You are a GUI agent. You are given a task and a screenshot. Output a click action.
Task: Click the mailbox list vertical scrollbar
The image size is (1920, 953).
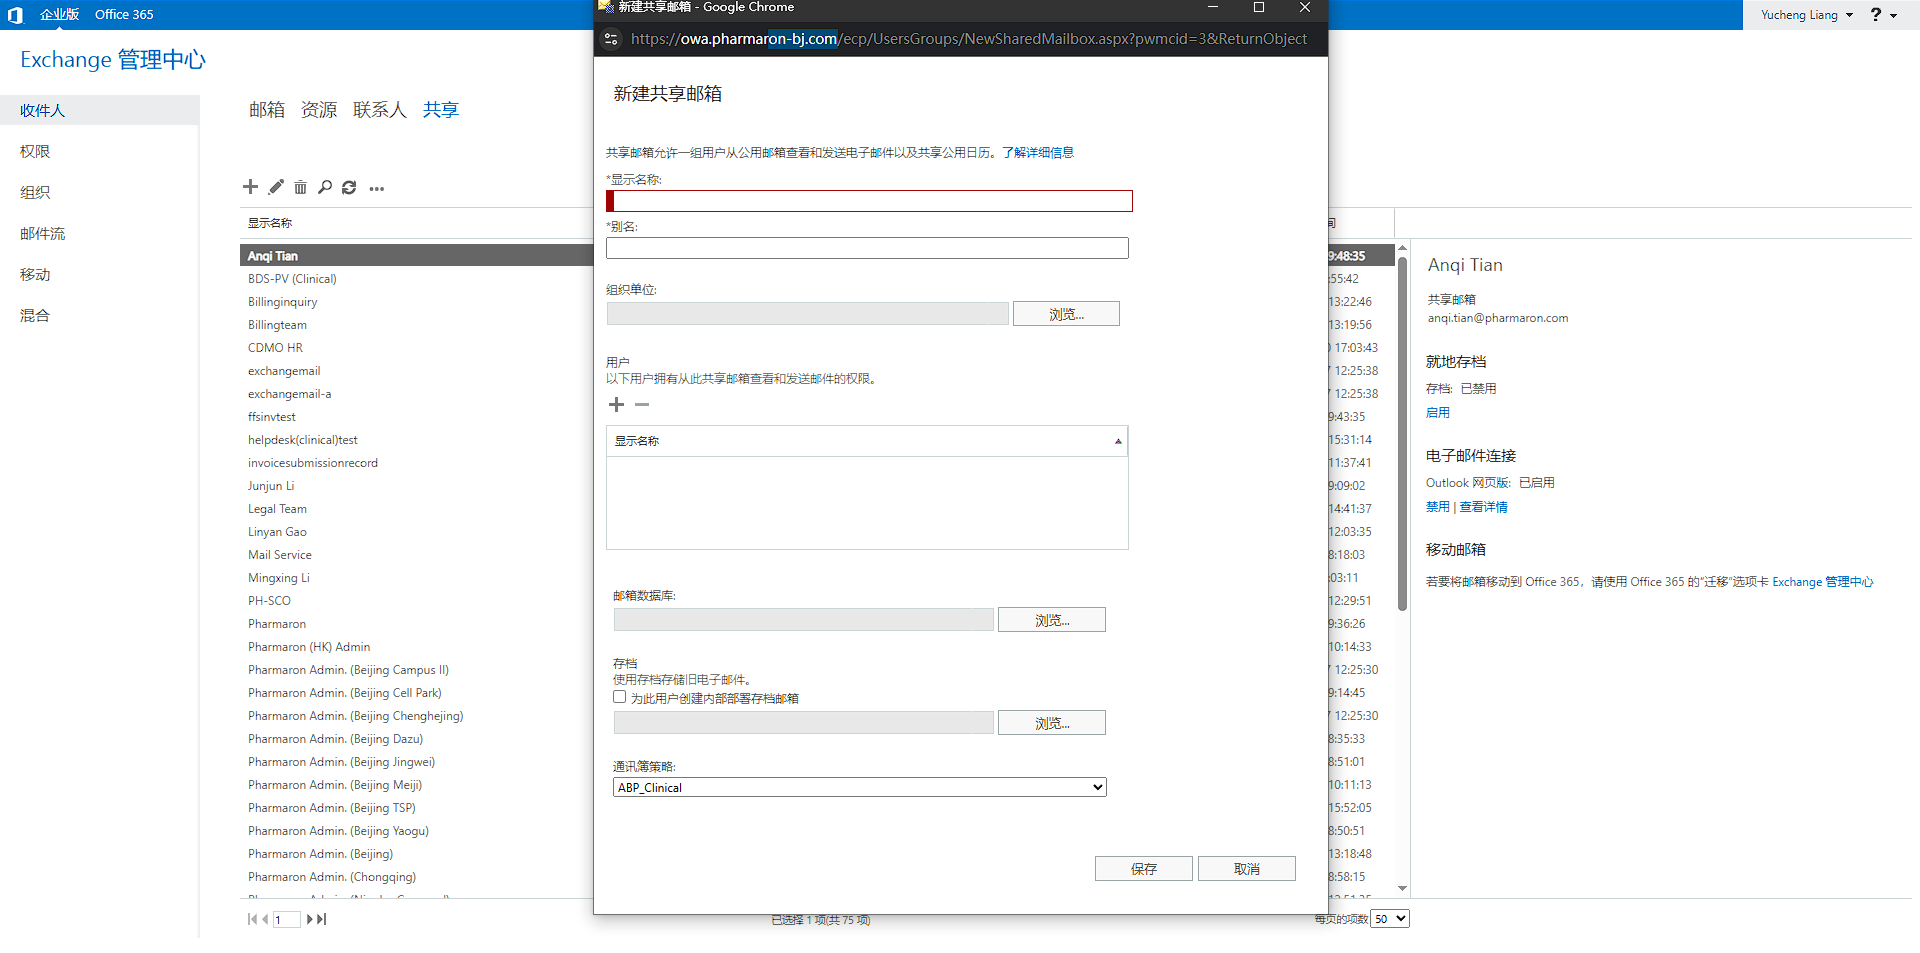pos(1402,435)
